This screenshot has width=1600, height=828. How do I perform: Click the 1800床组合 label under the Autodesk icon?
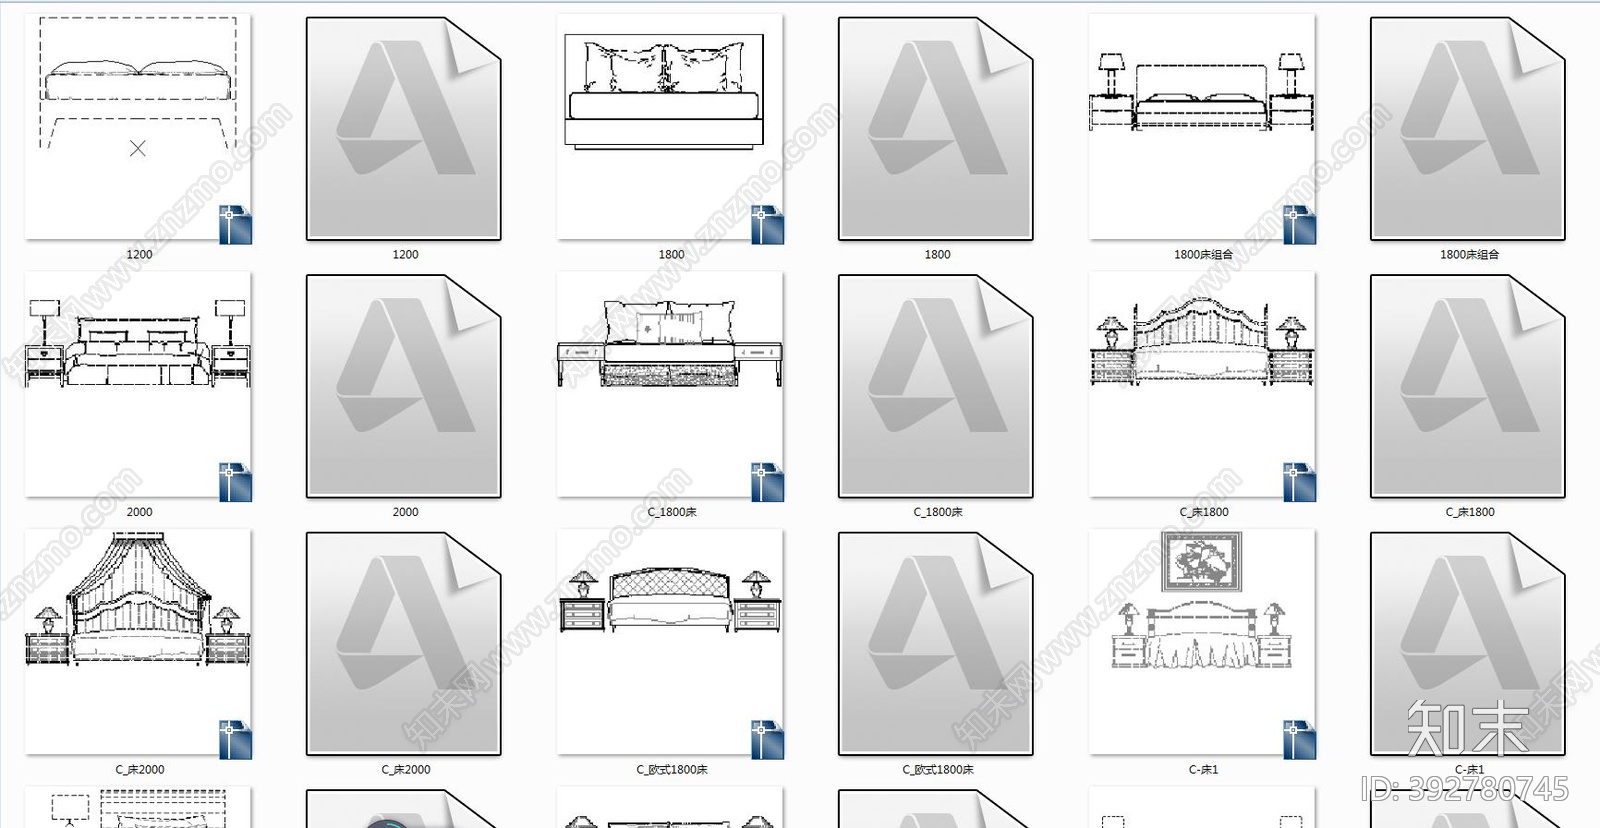tap(1469, 254)
